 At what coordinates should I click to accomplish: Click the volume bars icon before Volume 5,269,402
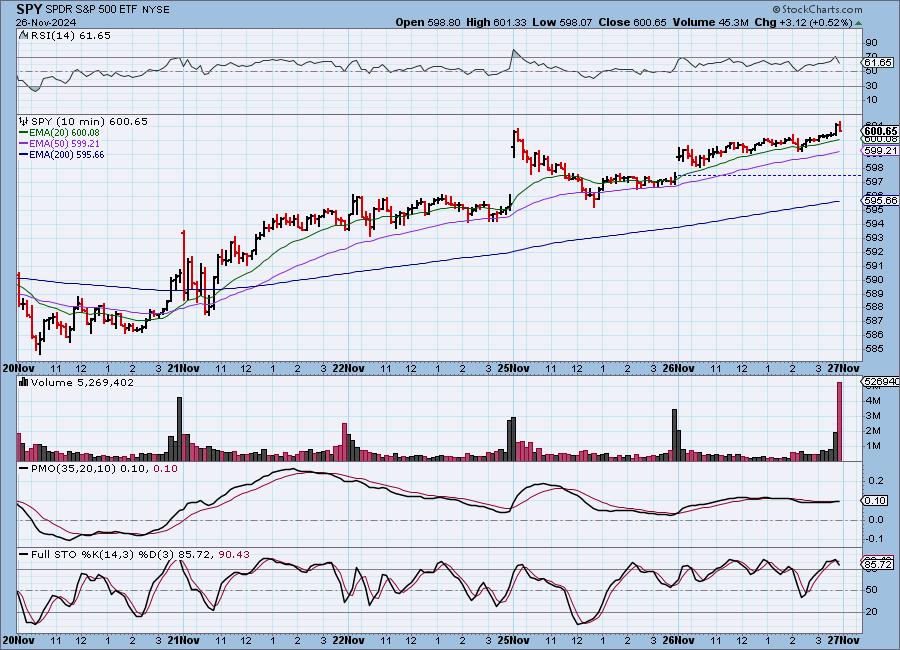click(24, 382)
